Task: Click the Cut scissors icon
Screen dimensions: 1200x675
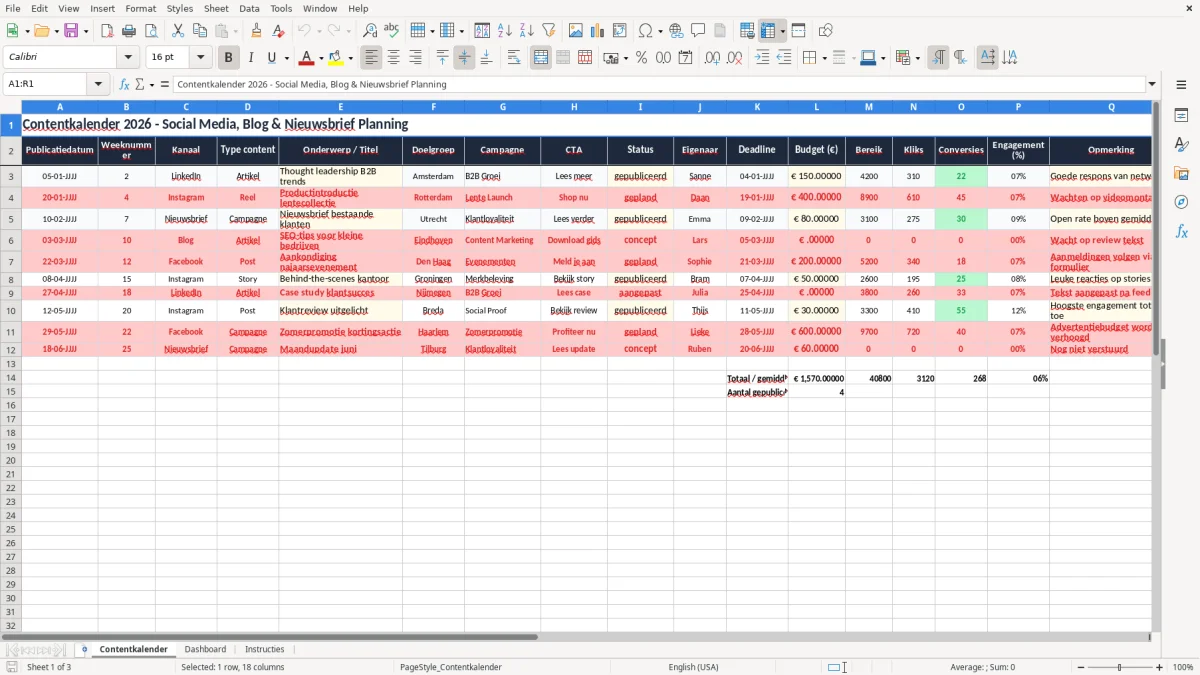Action: (x=178, y=31)
